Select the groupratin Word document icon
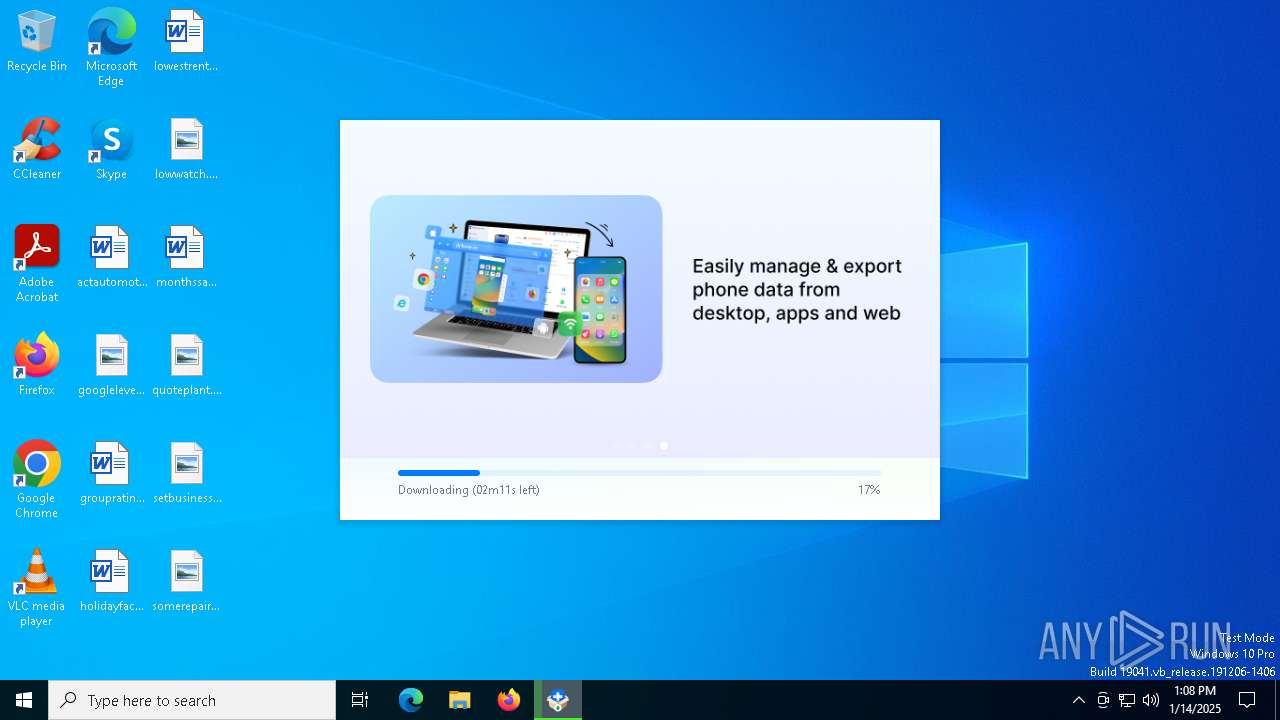Screen dimensions: 1280x720 click(111, 473)
